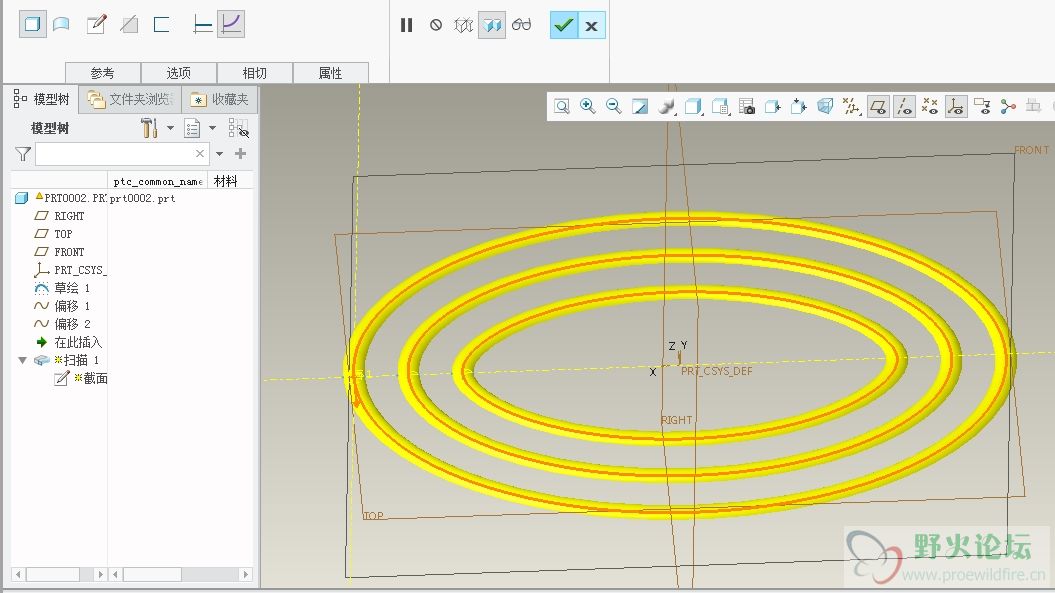Confirm the sweep with the green checkmark
The height and width of the screenshot is (593, 1055).
pyautogui.click(x=564, y=26)
